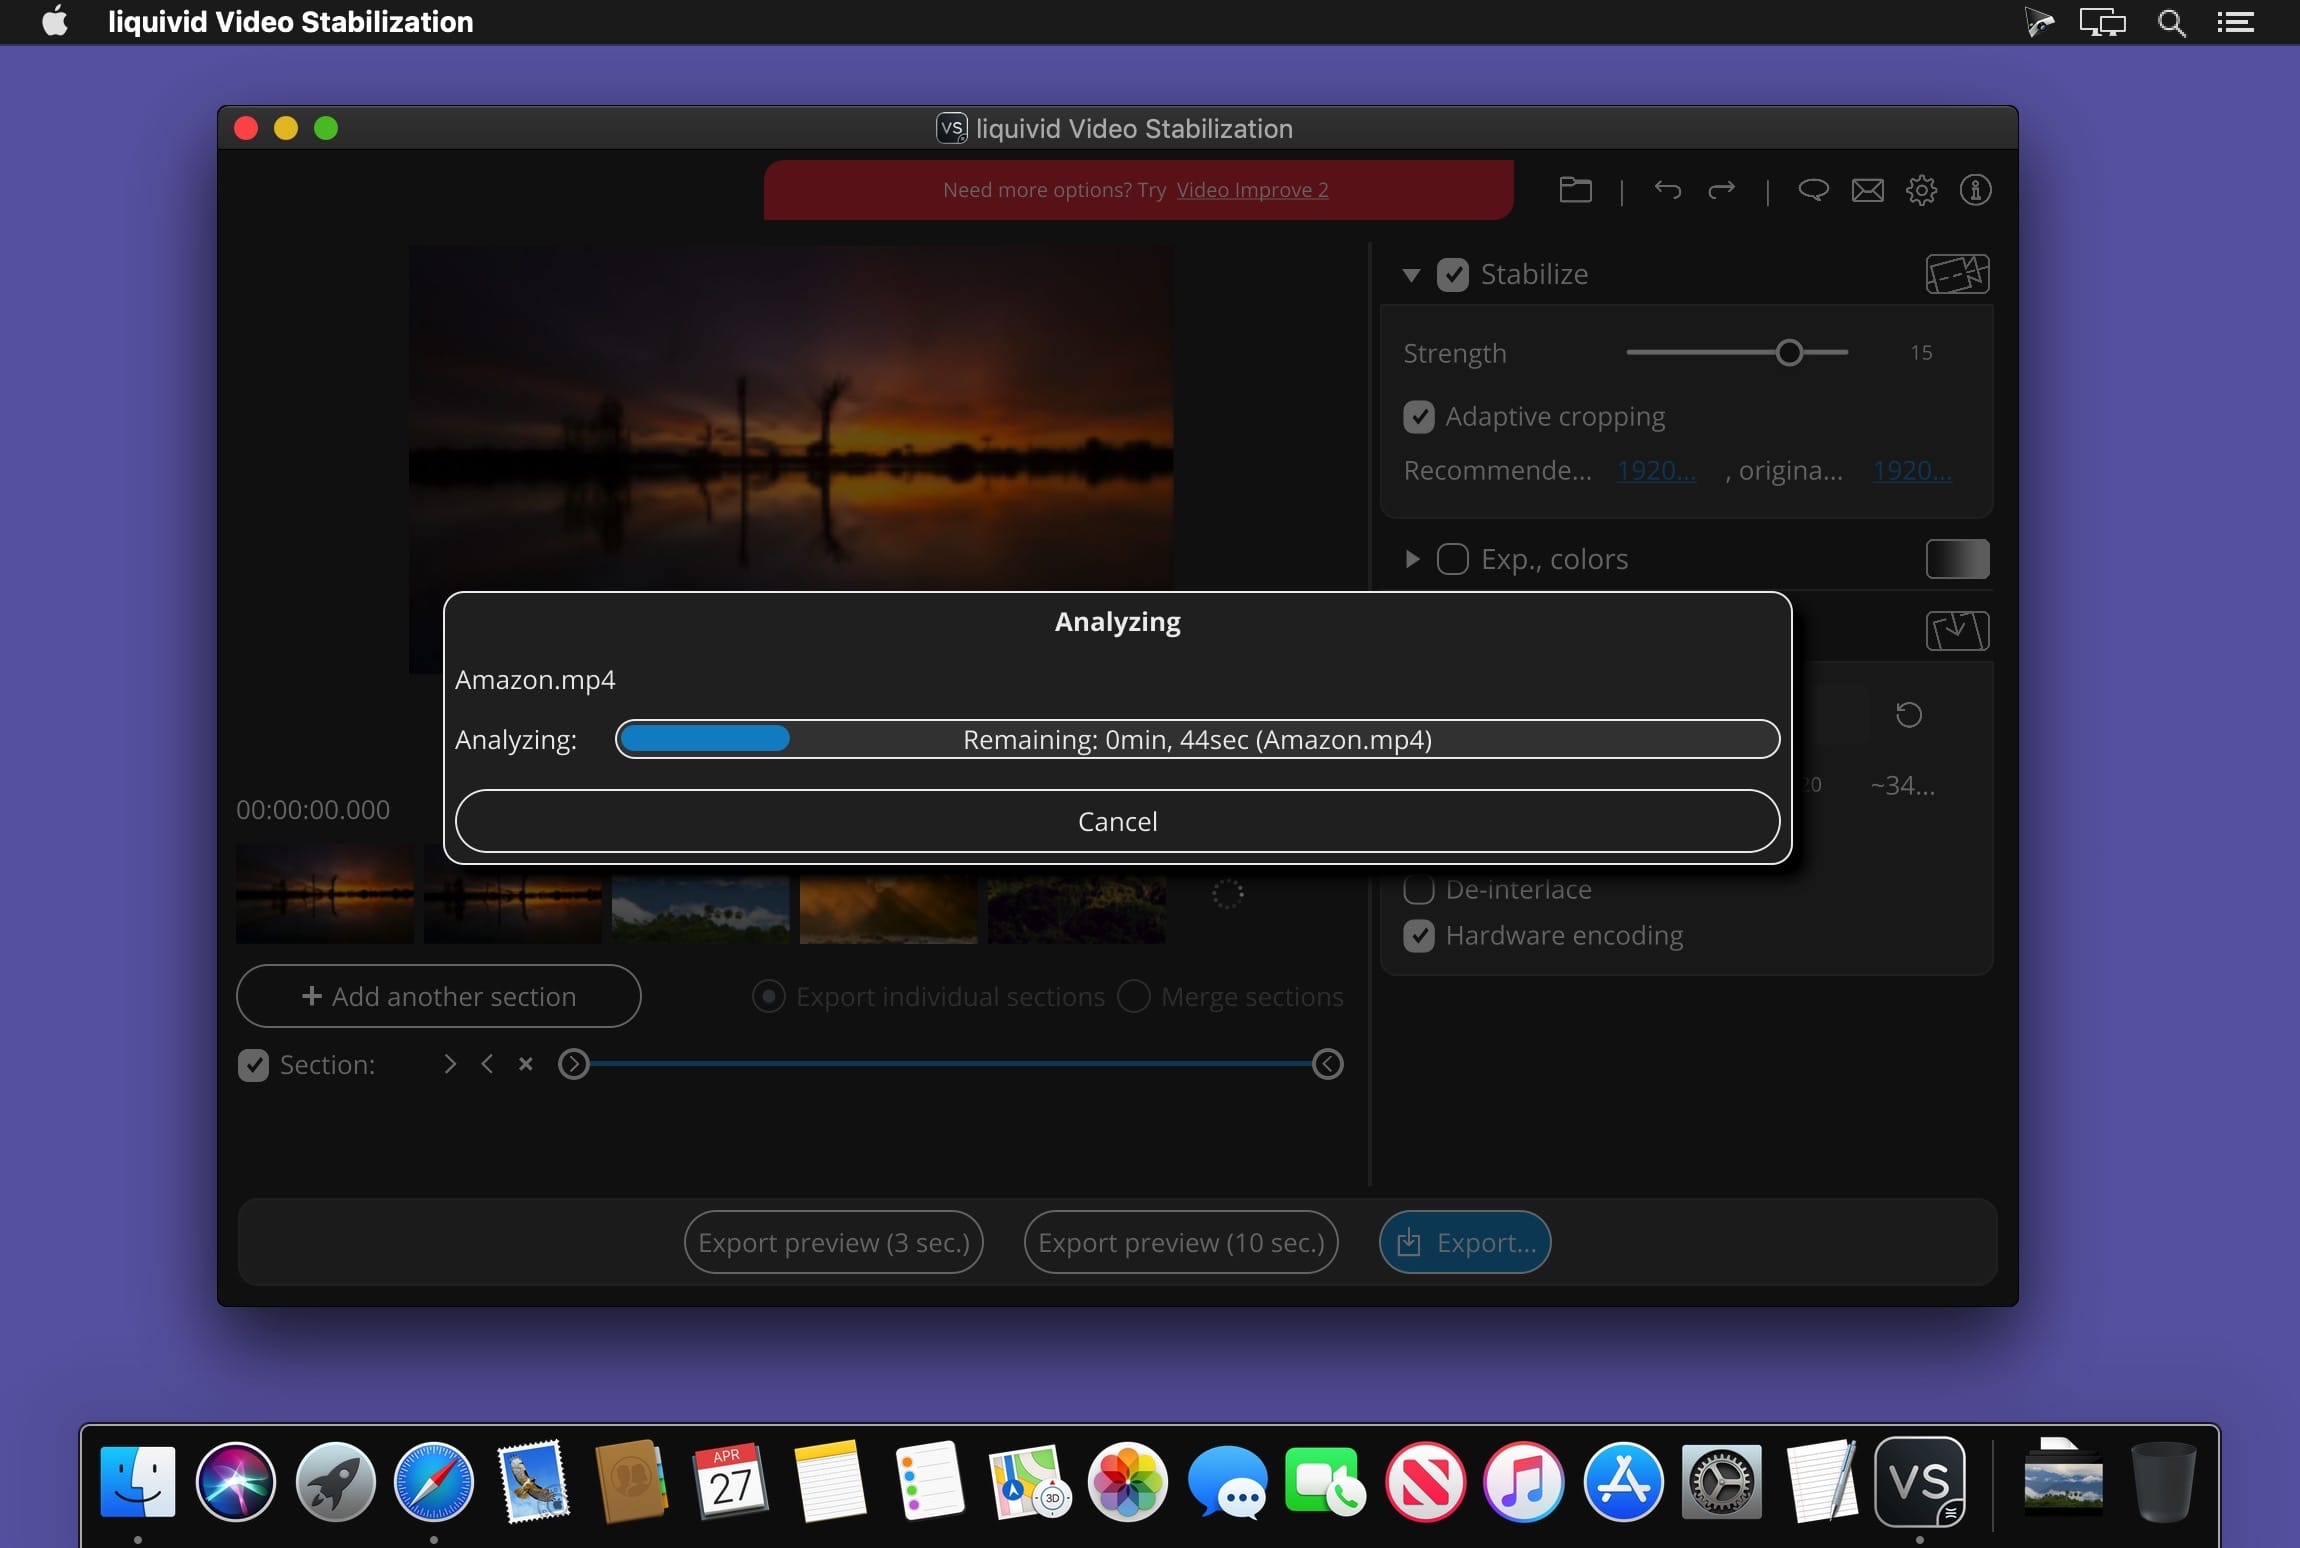This screenshot has height=1548, width=2300.
Task: Click Export preview (3 sec.) button
Action: [x=833, y=1242]
